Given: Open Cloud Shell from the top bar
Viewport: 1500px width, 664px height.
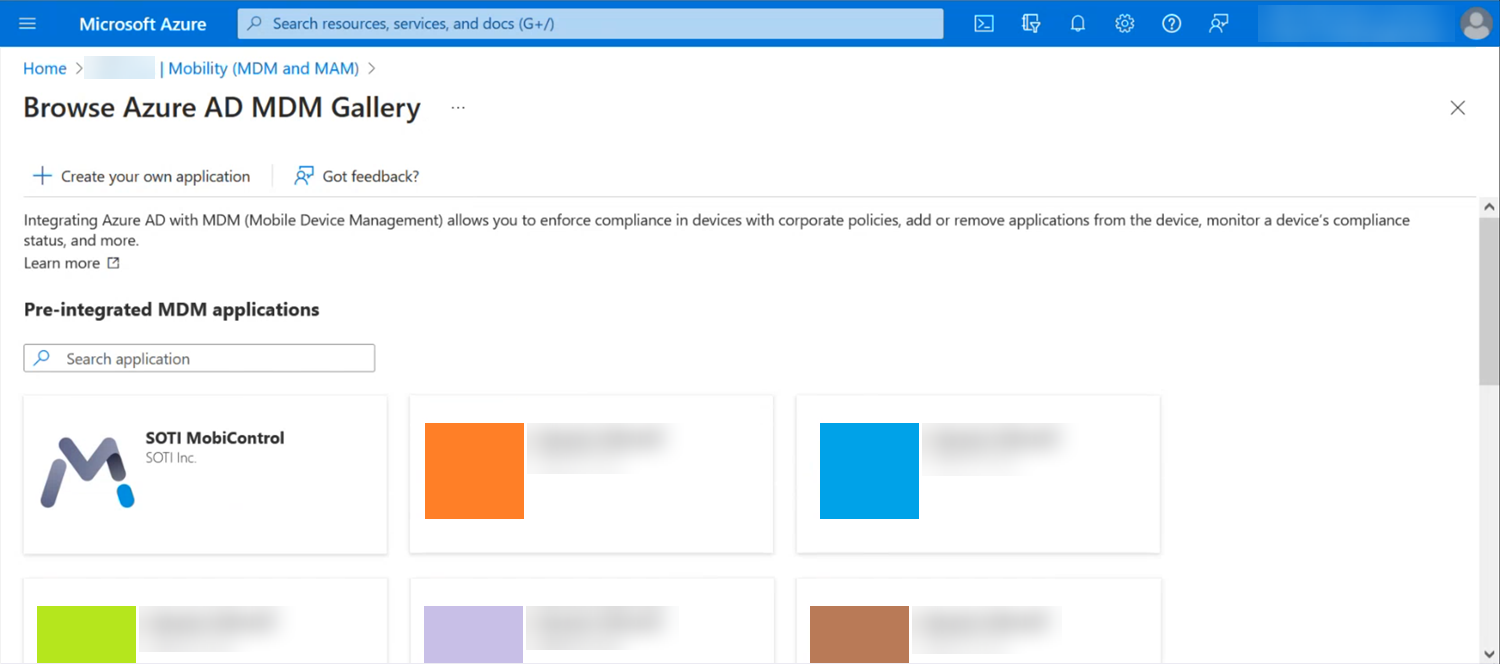Looking at the screenshot, I should (x=984, y=23).
